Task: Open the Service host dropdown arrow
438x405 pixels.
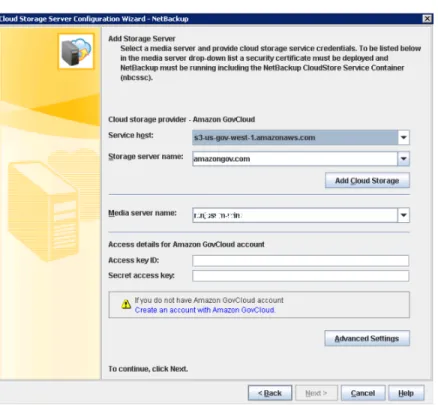Action: pos(403,138)
